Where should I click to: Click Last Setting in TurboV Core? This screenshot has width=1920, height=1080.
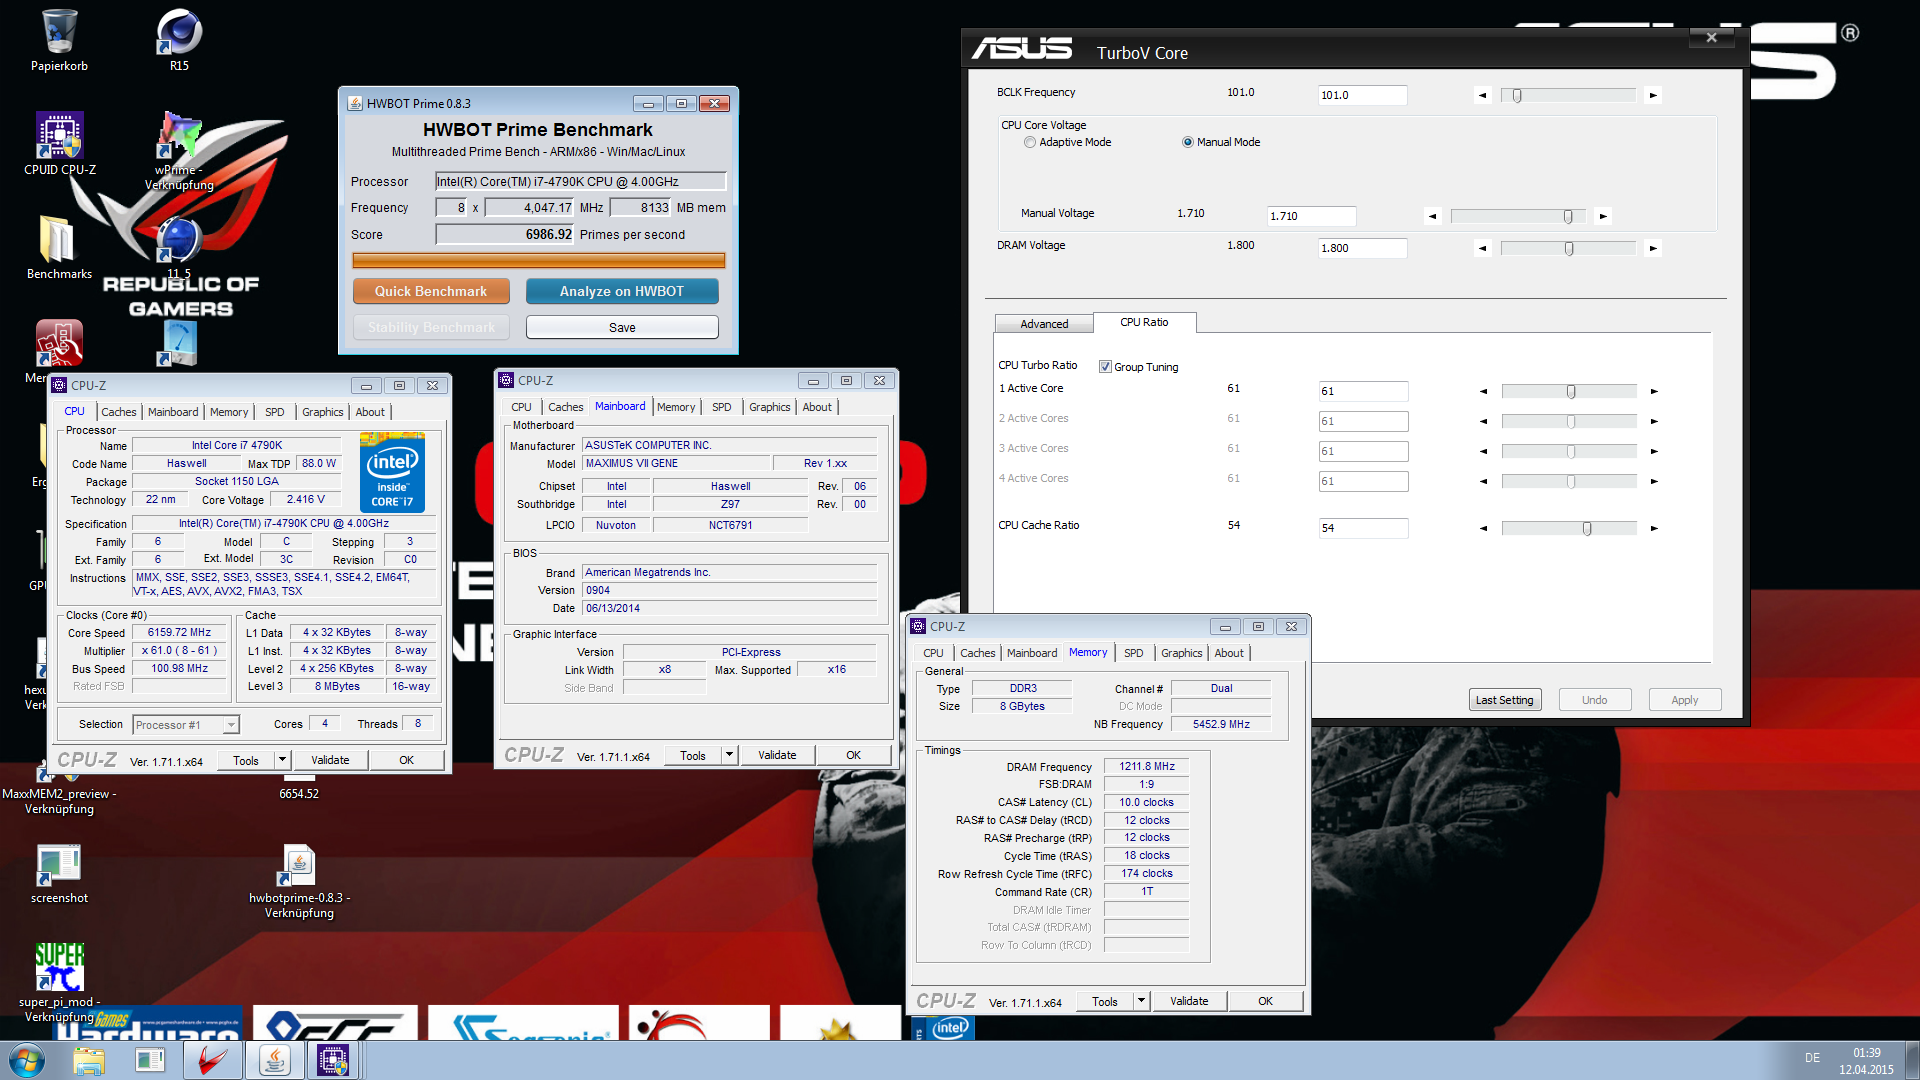click(x=1504, y=700)
